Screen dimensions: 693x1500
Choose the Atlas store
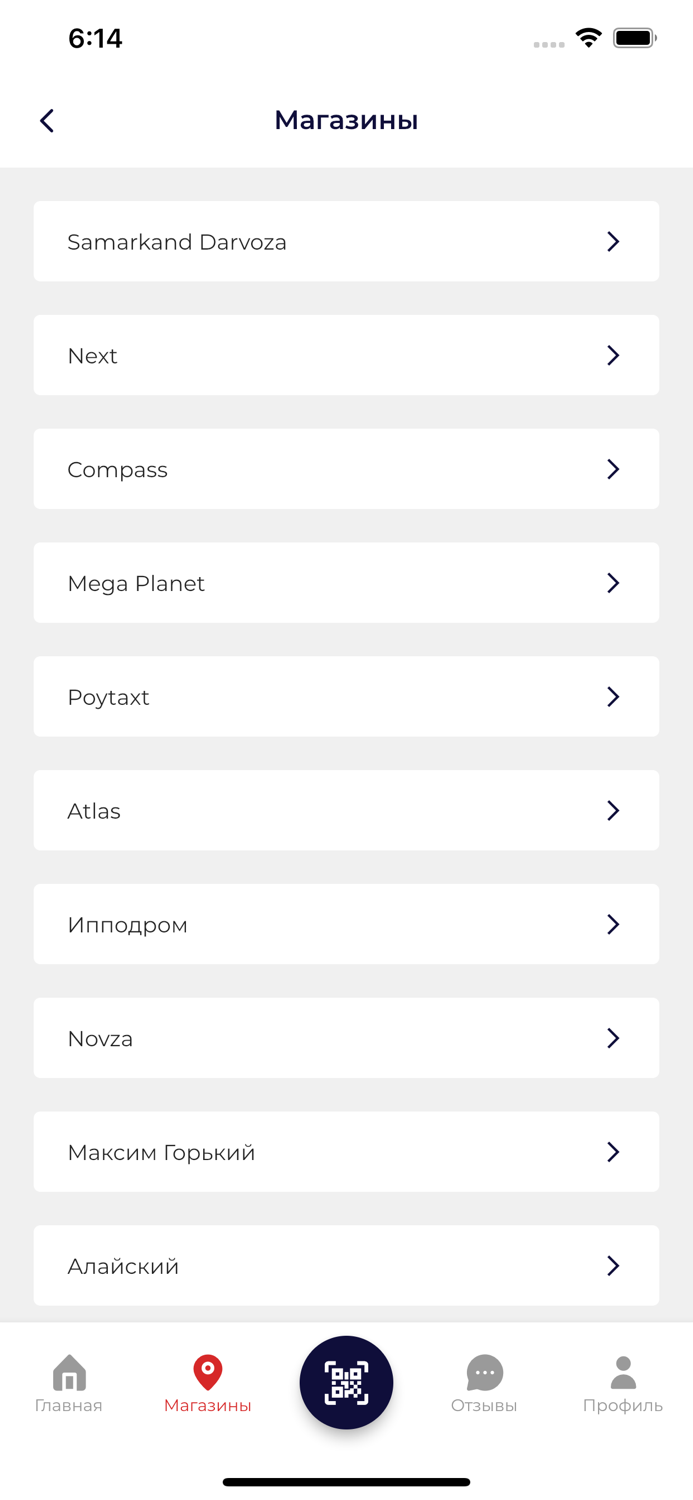346,810
